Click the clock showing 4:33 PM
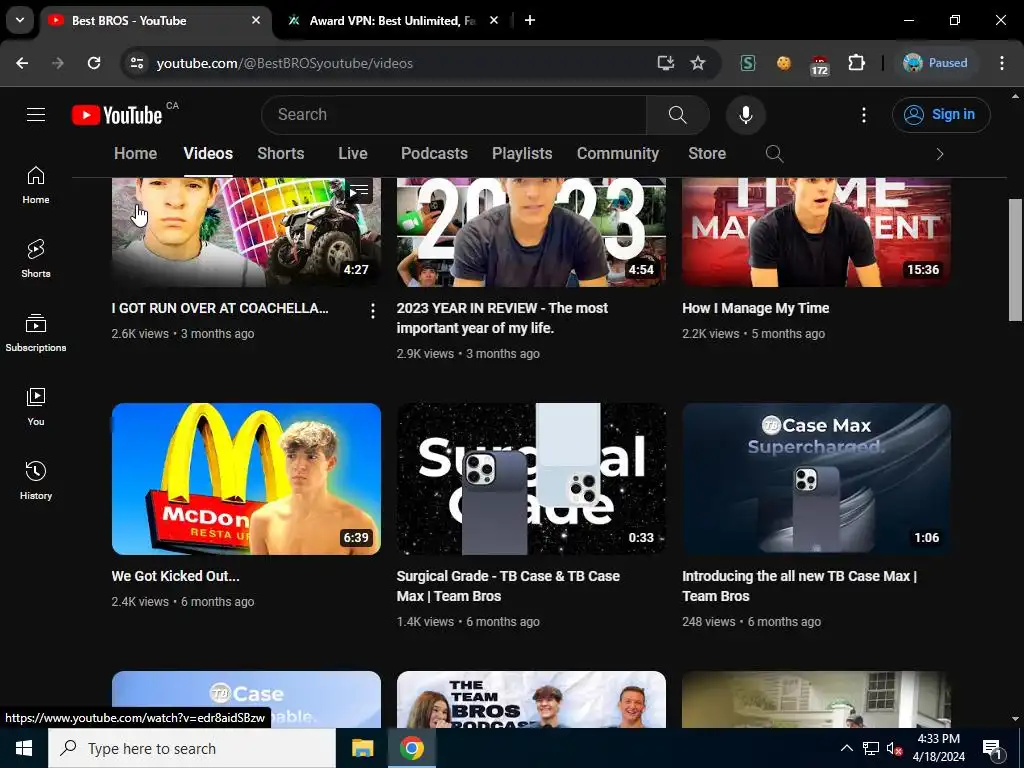 938,739
